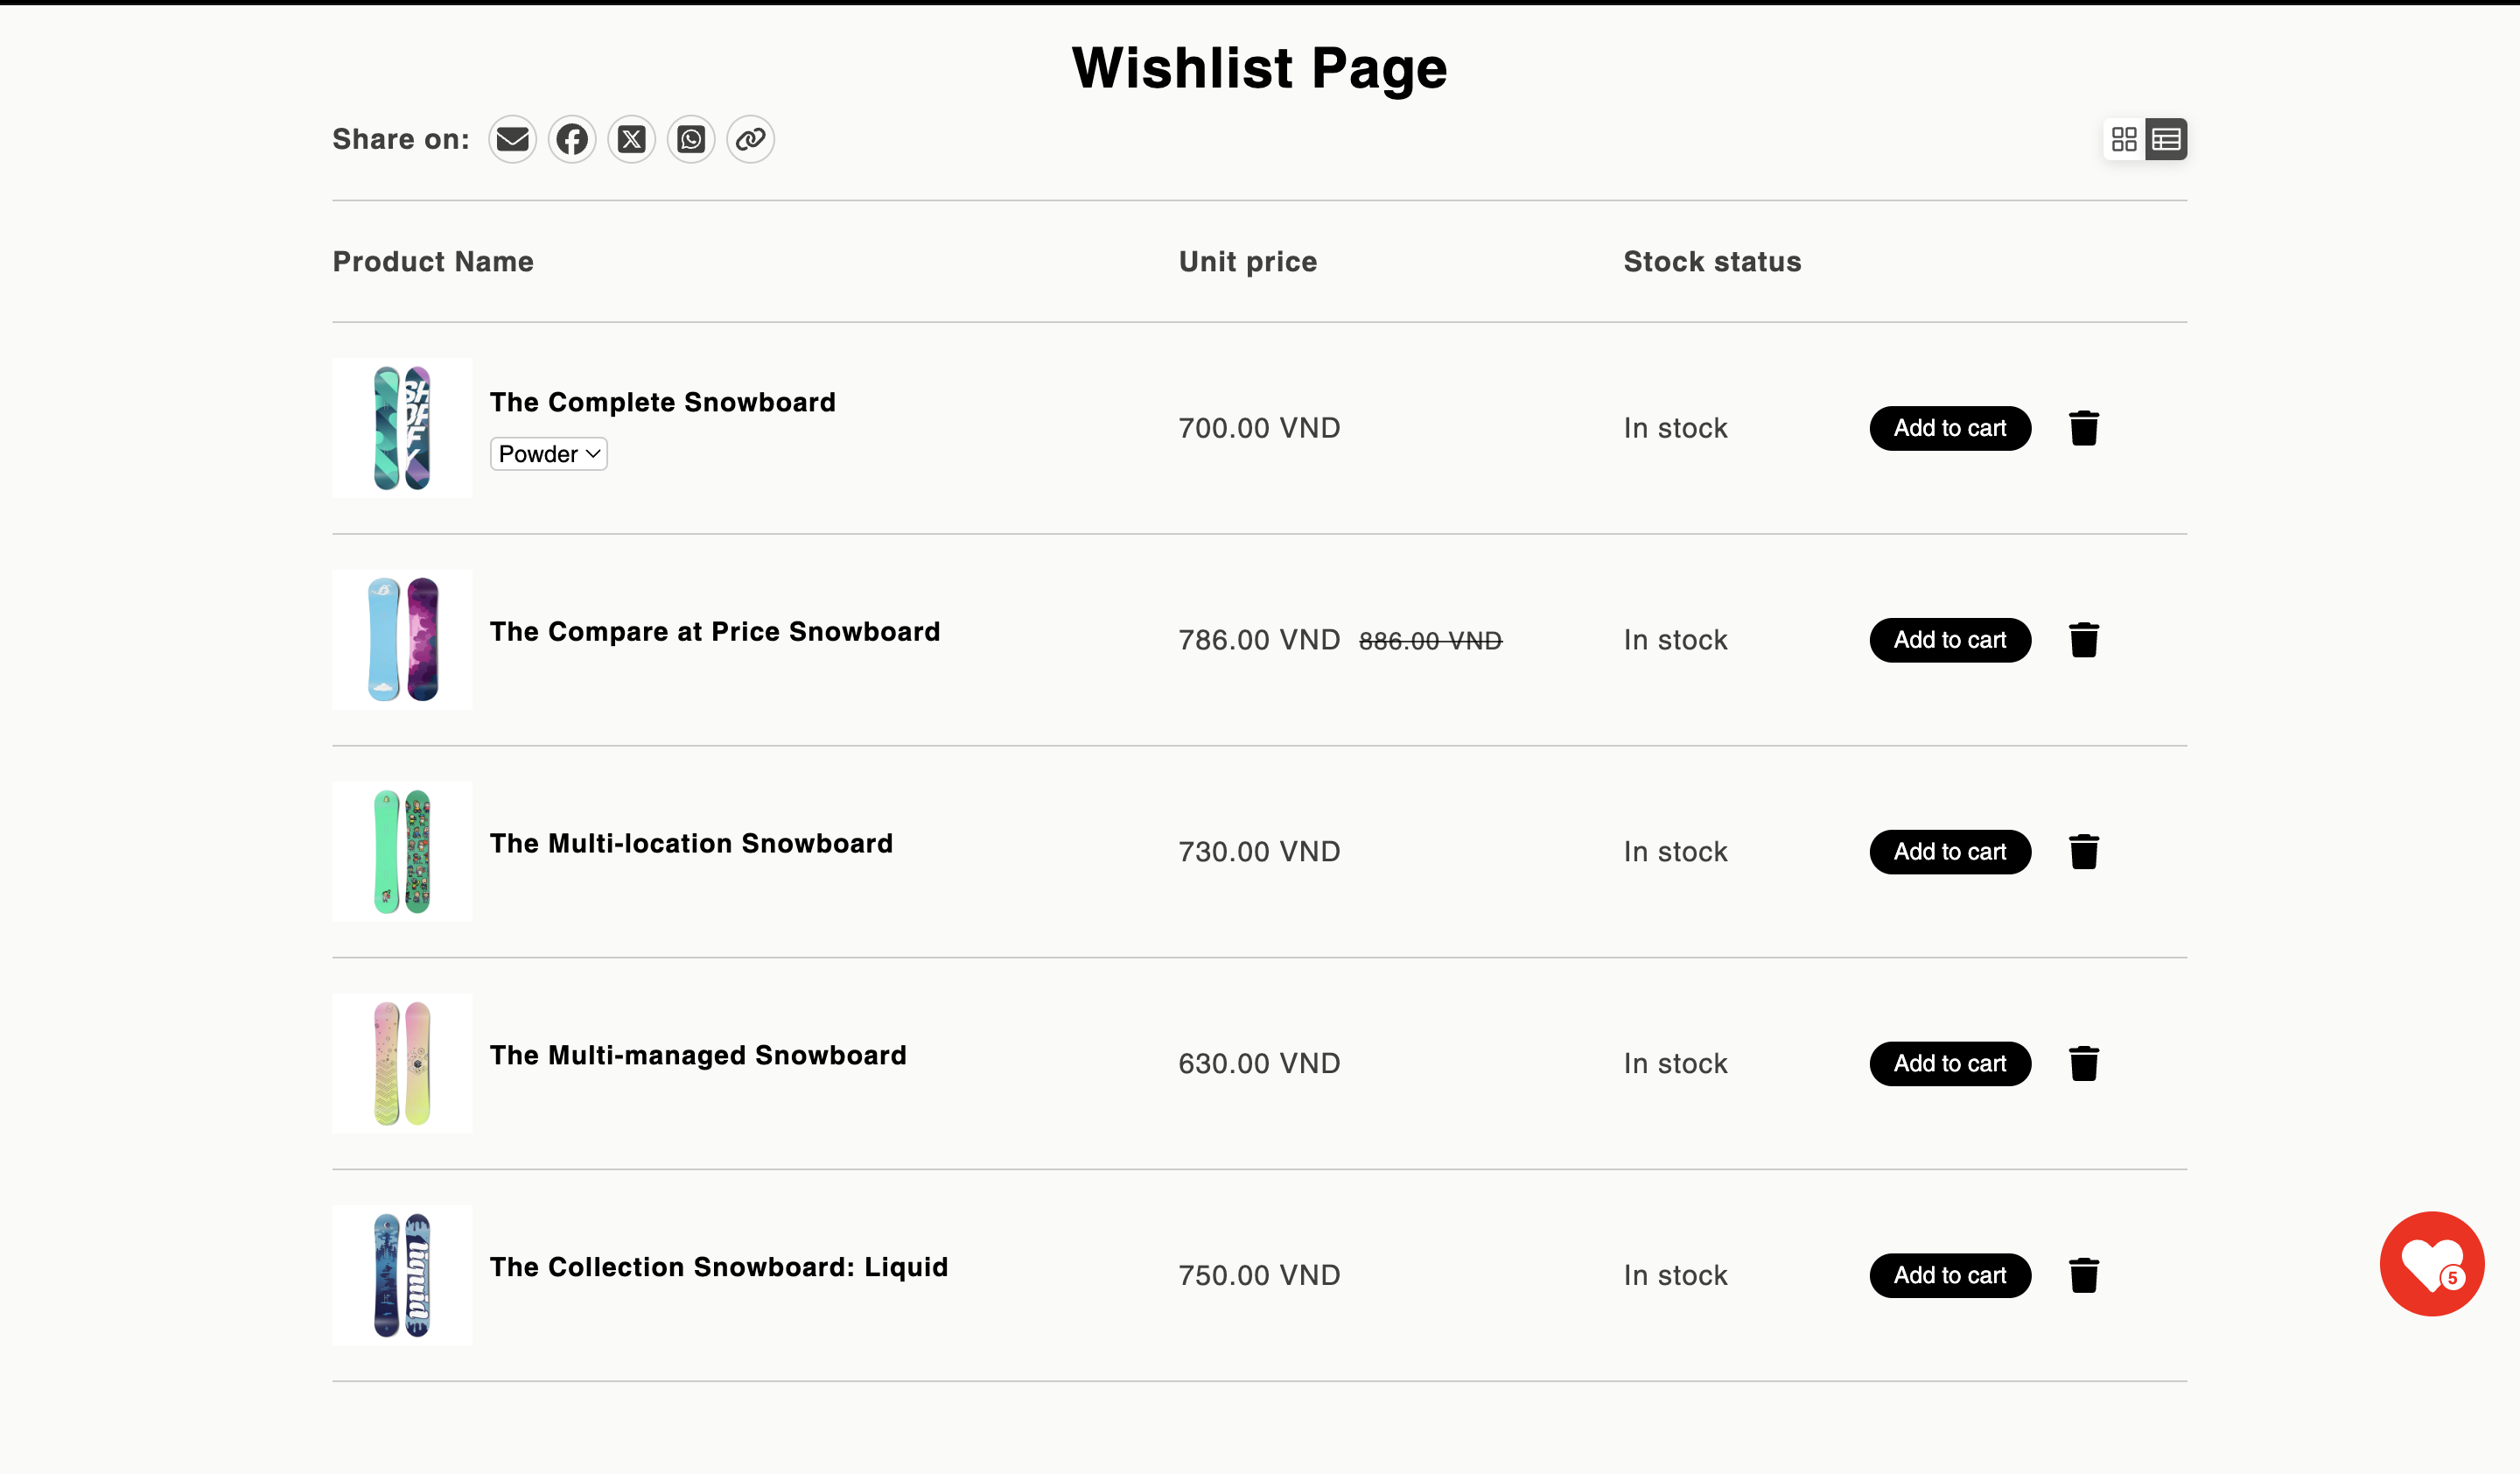The height and width of the screenshot is (1474, 2520).
Task: Click the Wishlist Page heading link
Action: [1259, 68]
